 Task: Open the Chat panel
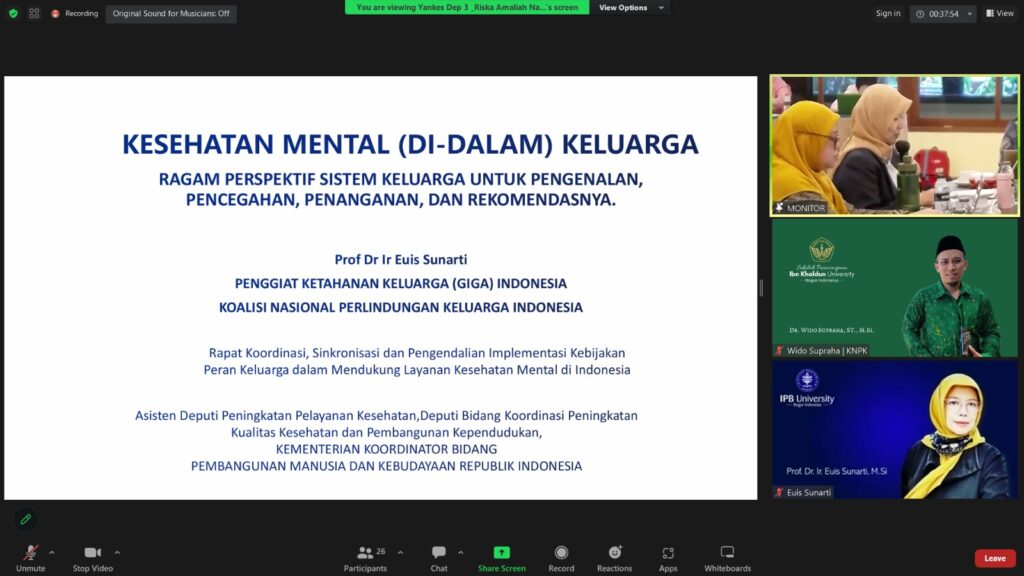(439, 558)
